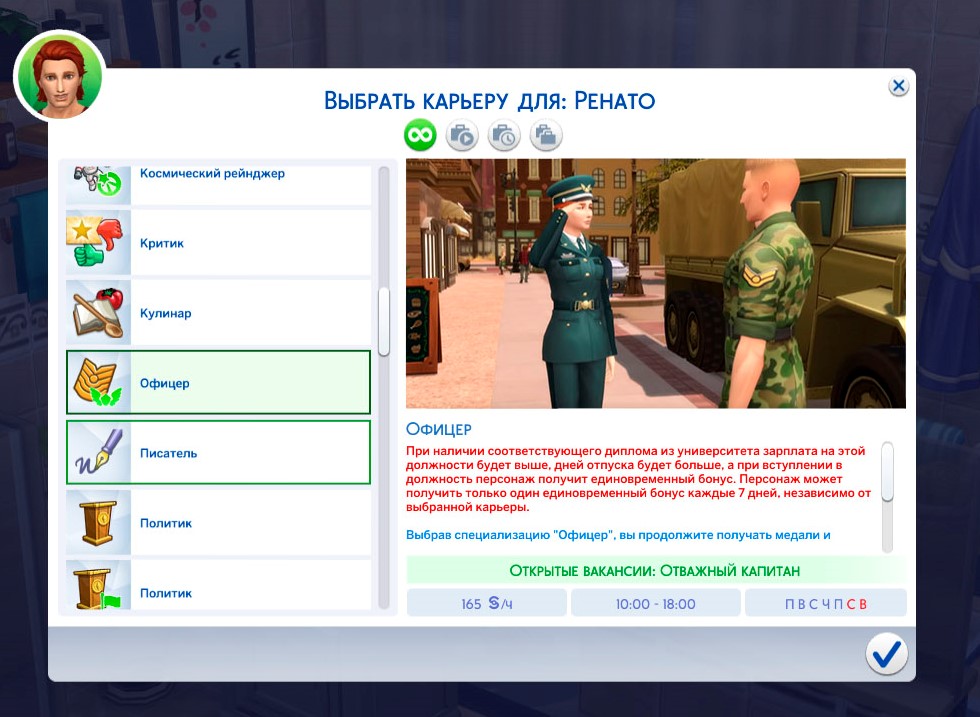Click the career list scrollbar handle
This screenshot has height=717, width=980.
click(x=384, y=321)
